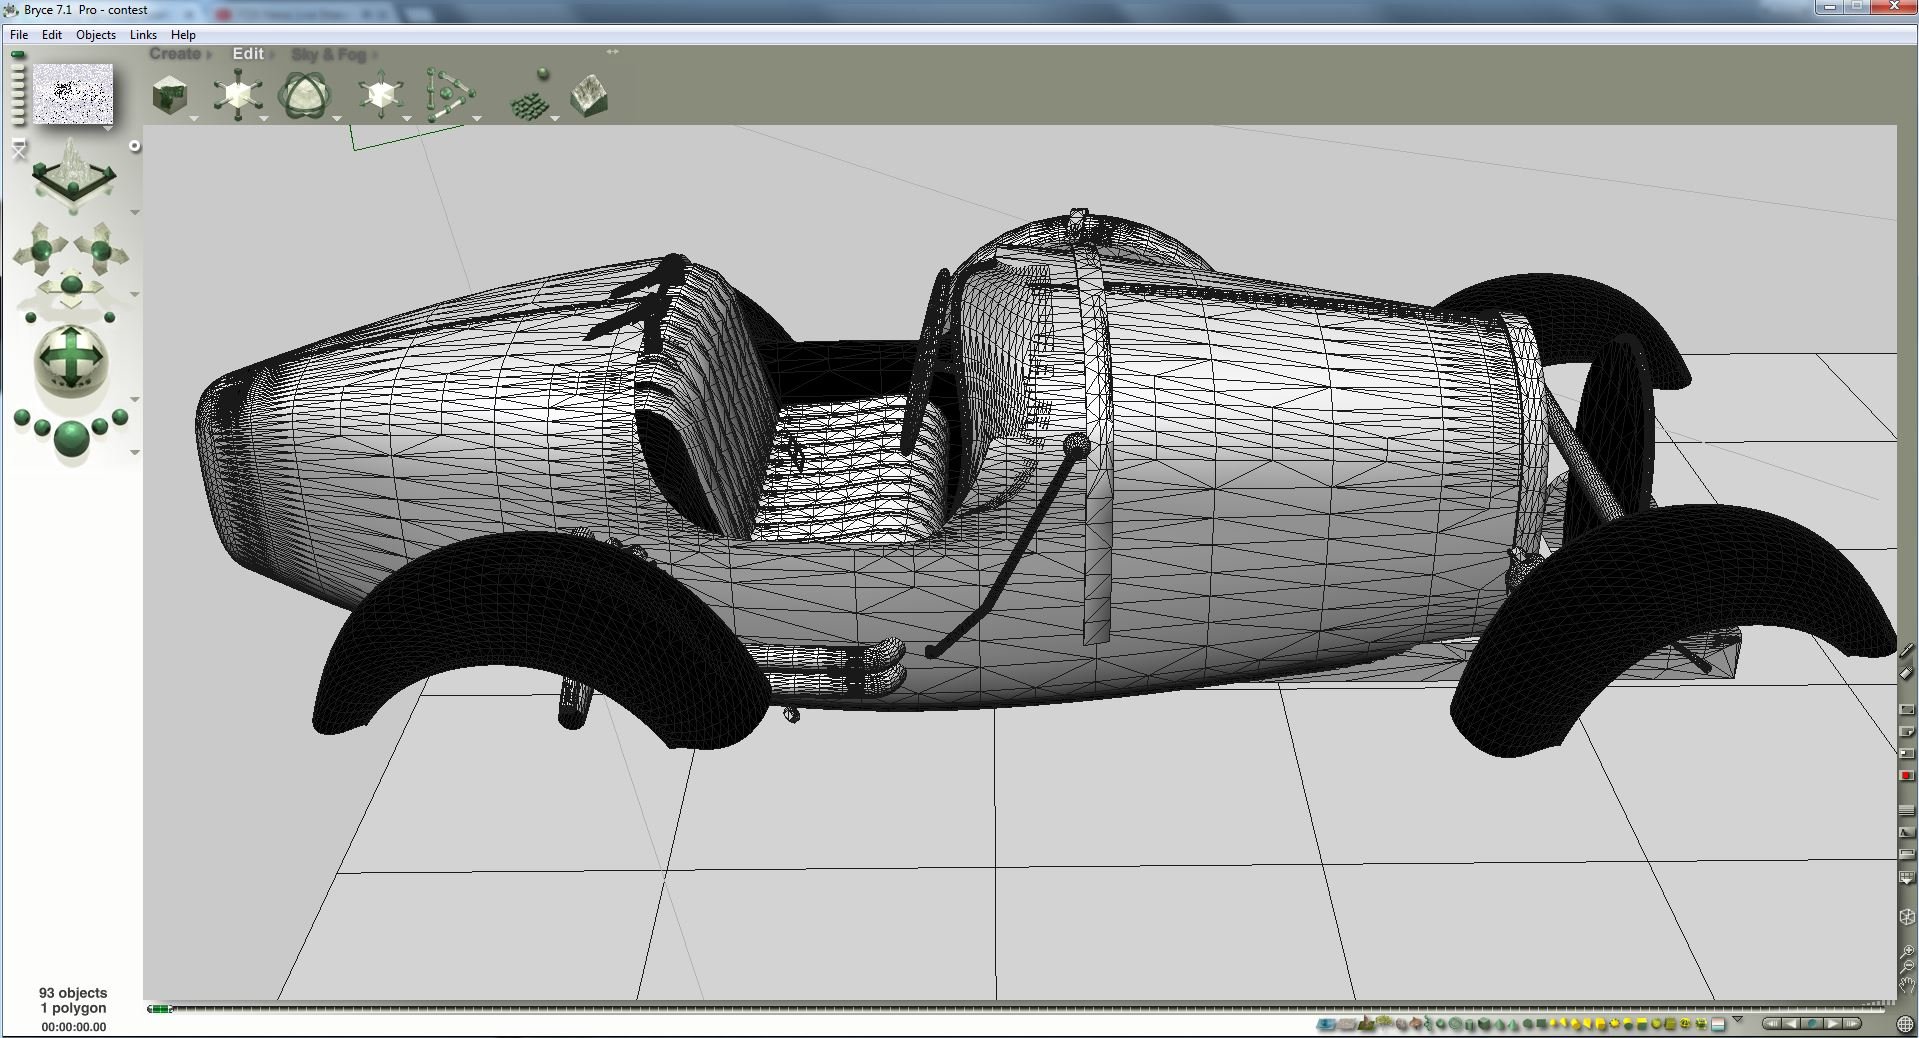Click the palette width double-arrow toggle
This screenshot has width=1919, height=1038.
click(x=612, y=52)
